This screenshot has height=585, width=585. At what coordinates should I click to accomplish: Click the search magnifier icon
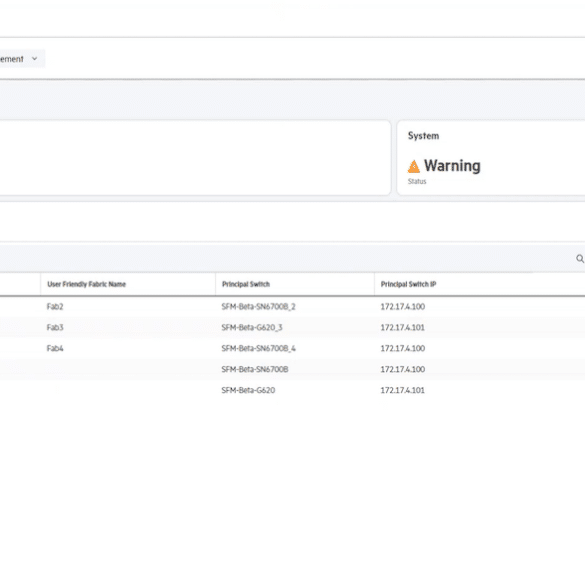point(580,259)
